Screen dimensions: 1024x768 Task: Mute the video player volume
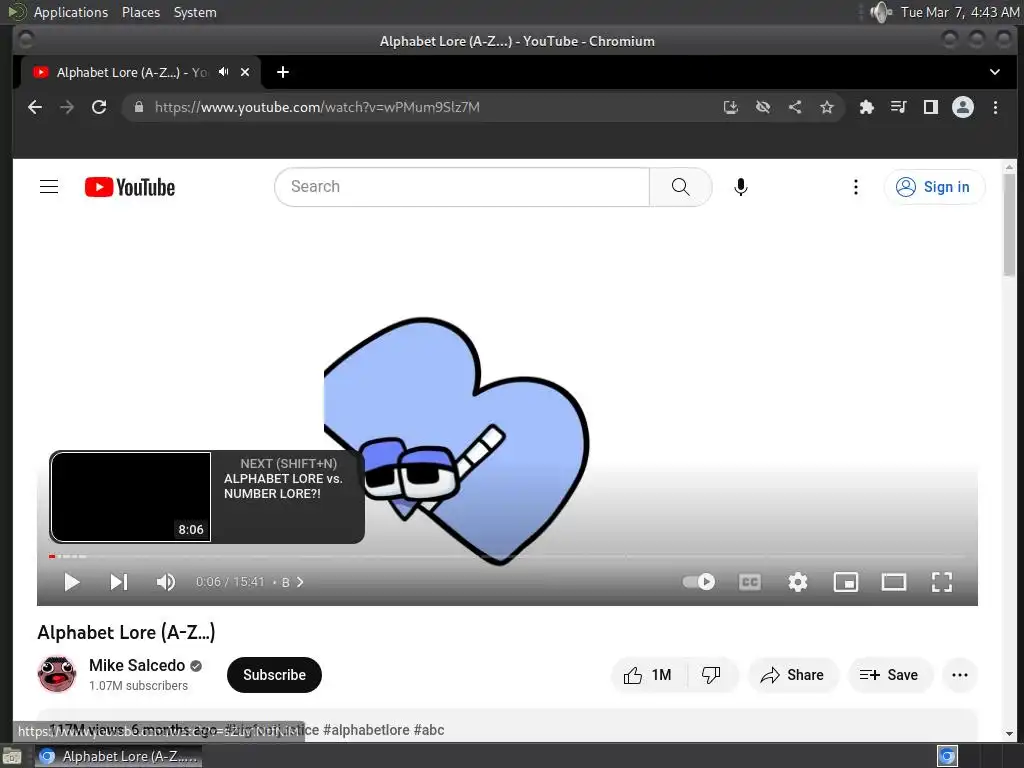166,582
